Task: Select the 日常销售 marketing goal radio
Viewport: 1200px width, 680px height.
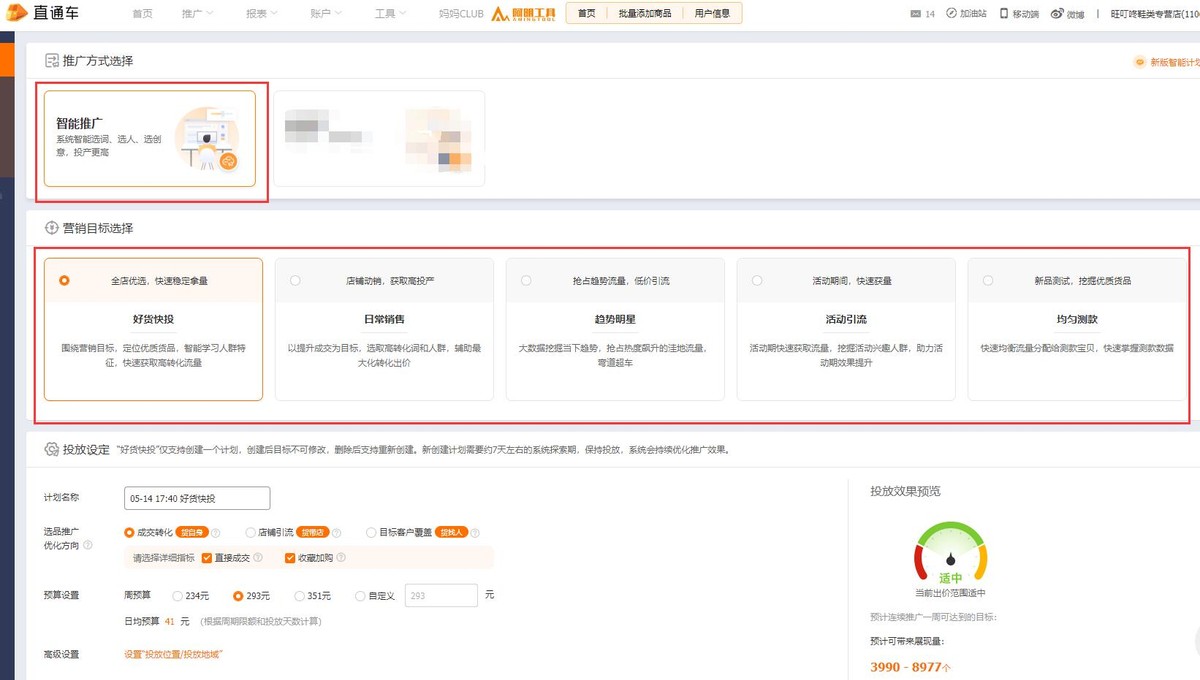Action: tap(294, 280)
